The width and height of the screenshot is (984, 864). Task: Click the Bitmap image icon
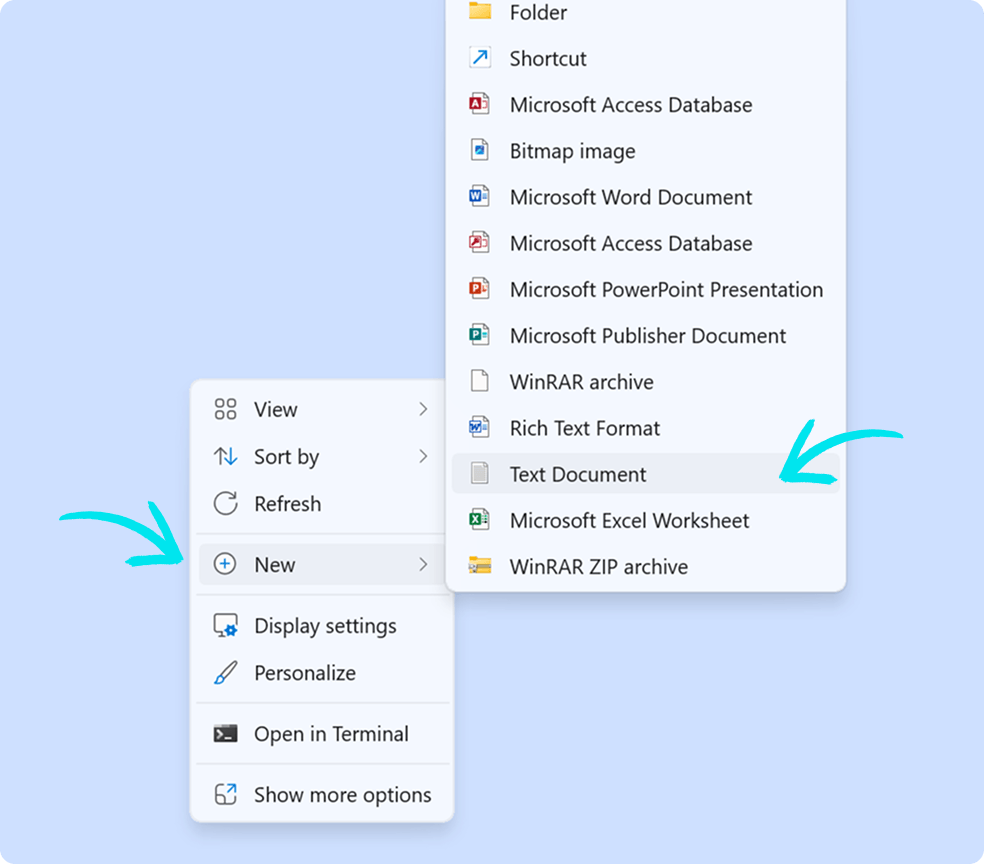click(479, 150)
